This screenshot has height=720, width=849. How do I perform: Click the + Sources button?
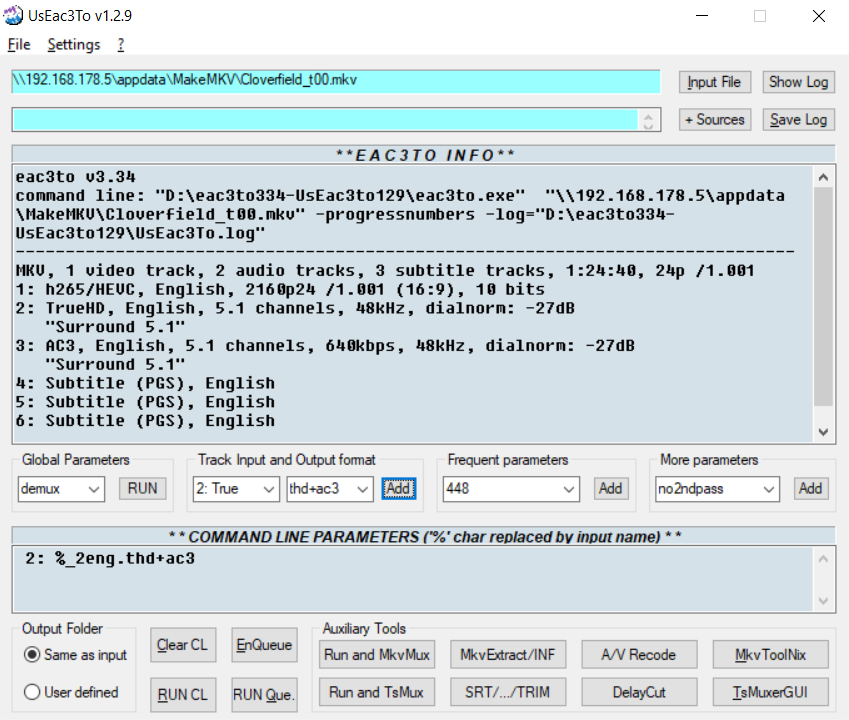714,120
